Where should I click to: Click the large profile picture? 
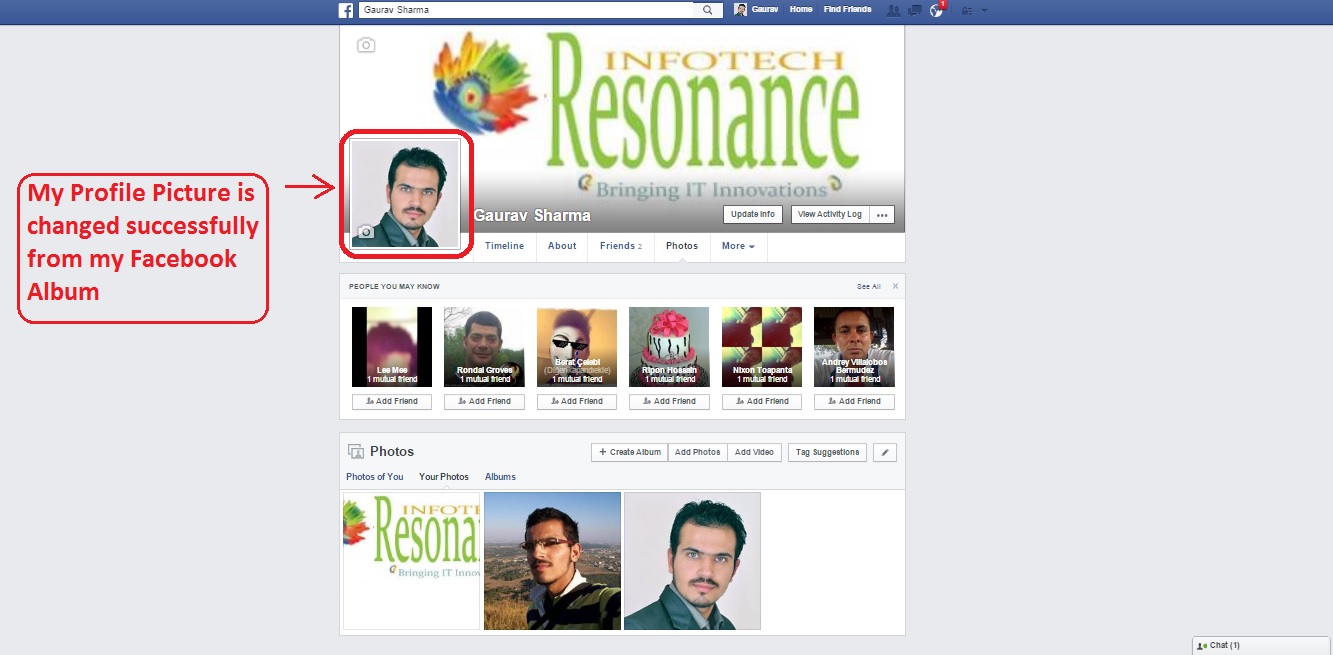point(405,194)
